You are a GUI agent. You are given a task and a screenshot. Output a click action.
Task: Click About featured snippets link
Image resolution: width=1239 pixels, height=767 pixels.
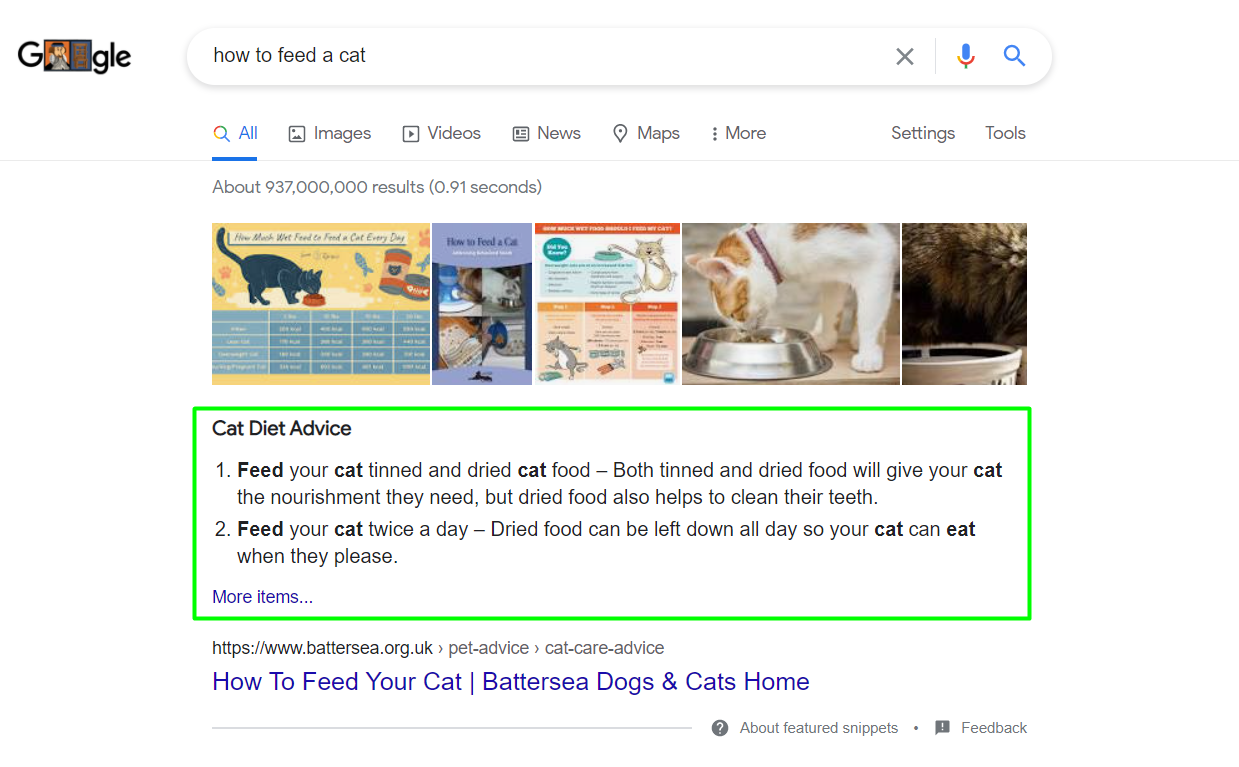point(818,728)
